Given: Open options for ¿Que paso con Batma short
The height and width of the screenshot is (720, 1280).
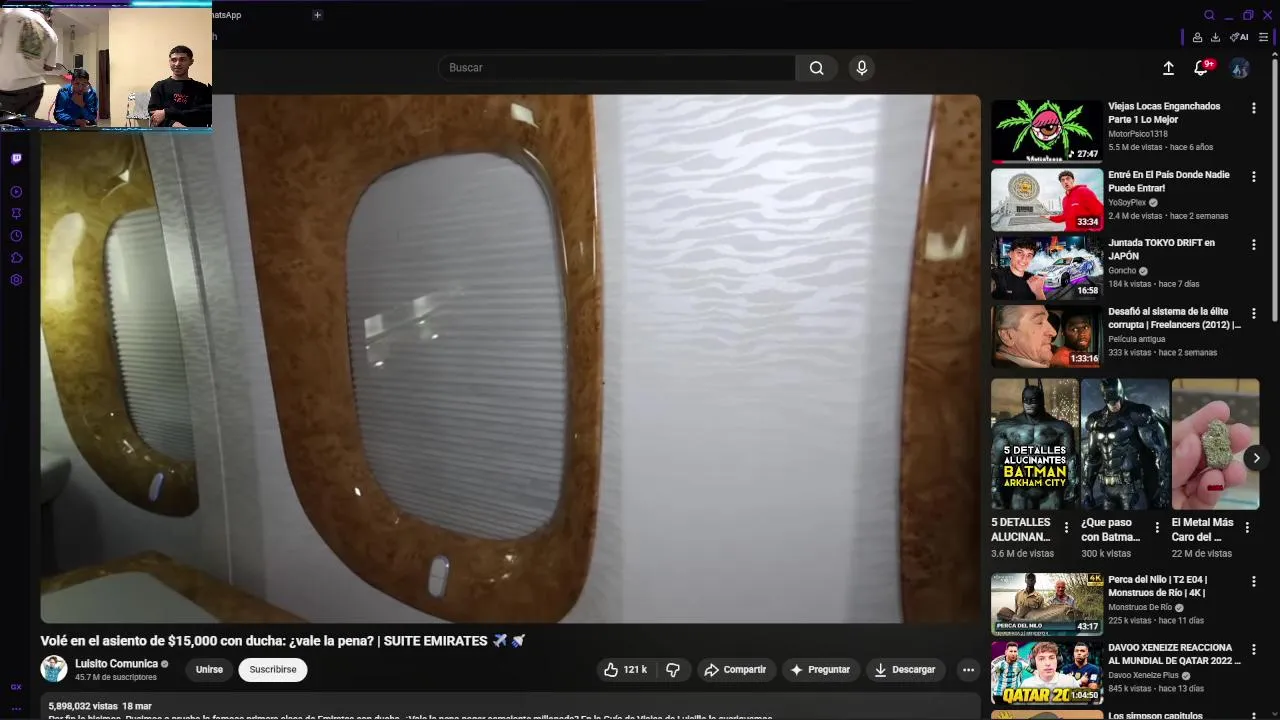Looking at the screenshot, I should 1157,527.
